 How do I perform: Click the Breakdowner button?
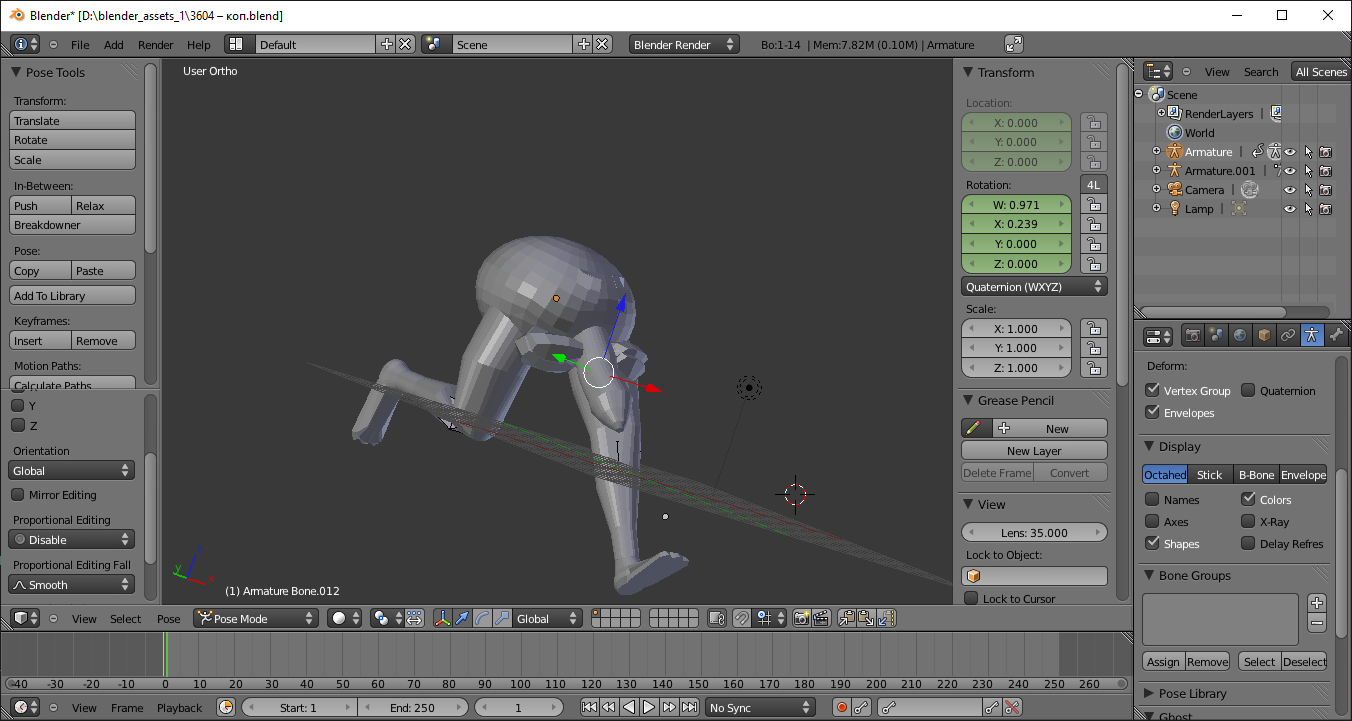tap(72, 225)
